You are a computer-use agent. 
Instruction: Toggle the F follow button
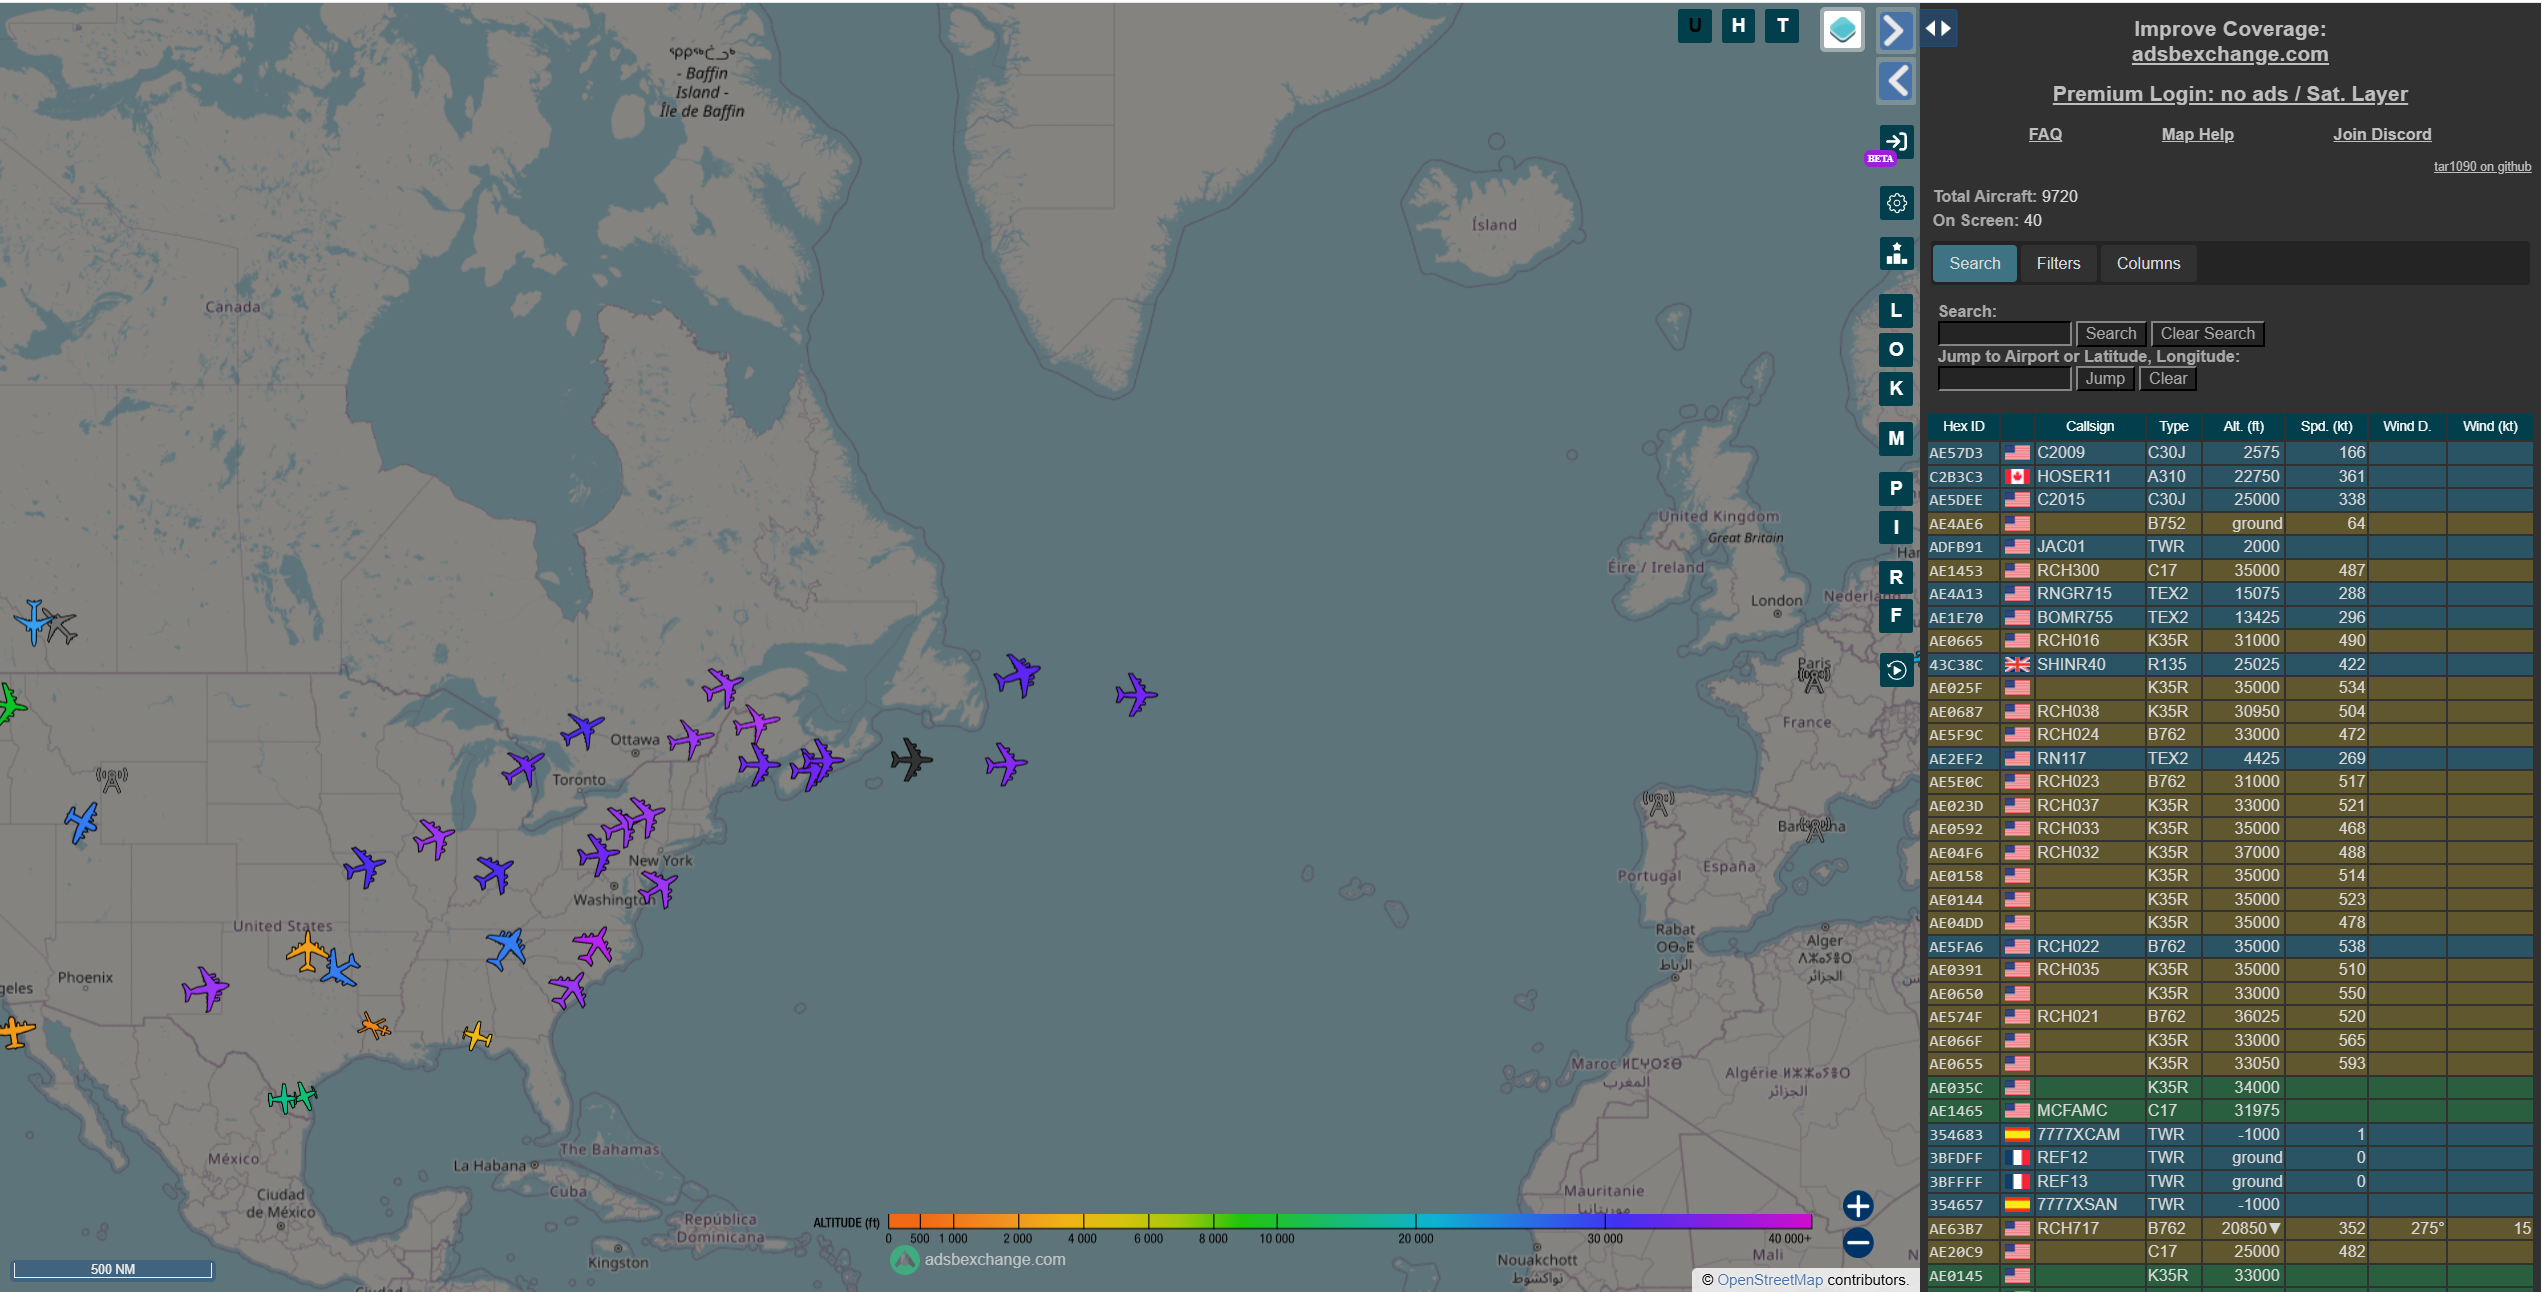click(1896, 616)
